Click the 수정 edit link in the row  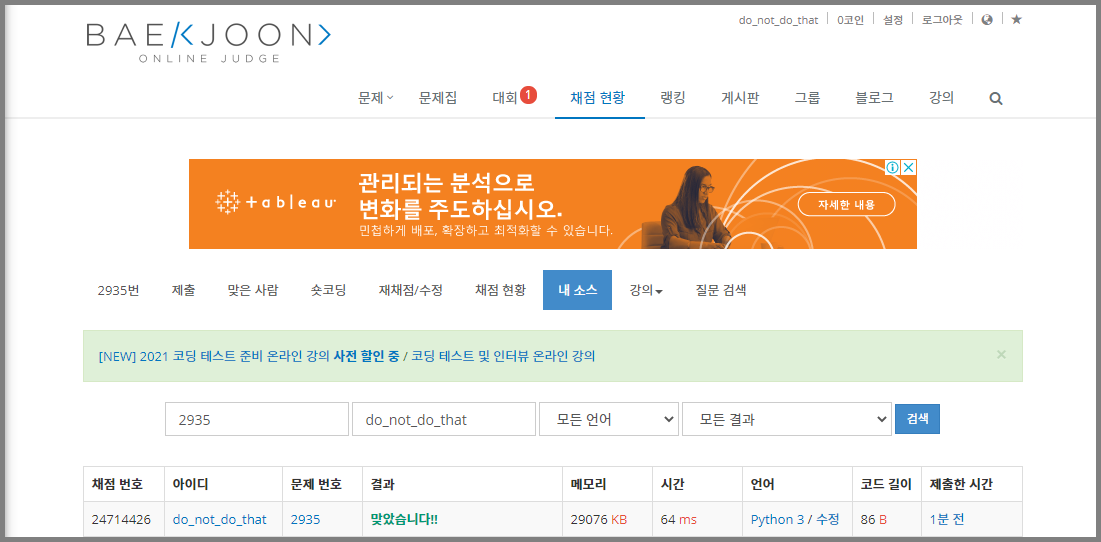point(827,520)
